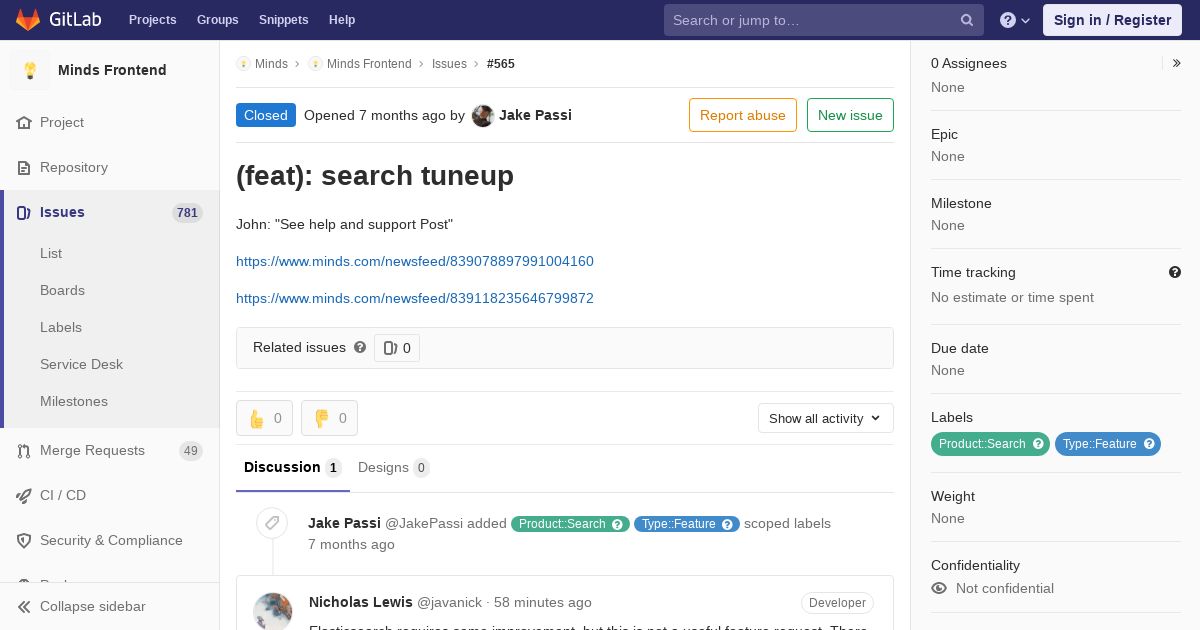
Task: Click the Not confidential eye icon
Action: tap(939, 588)
